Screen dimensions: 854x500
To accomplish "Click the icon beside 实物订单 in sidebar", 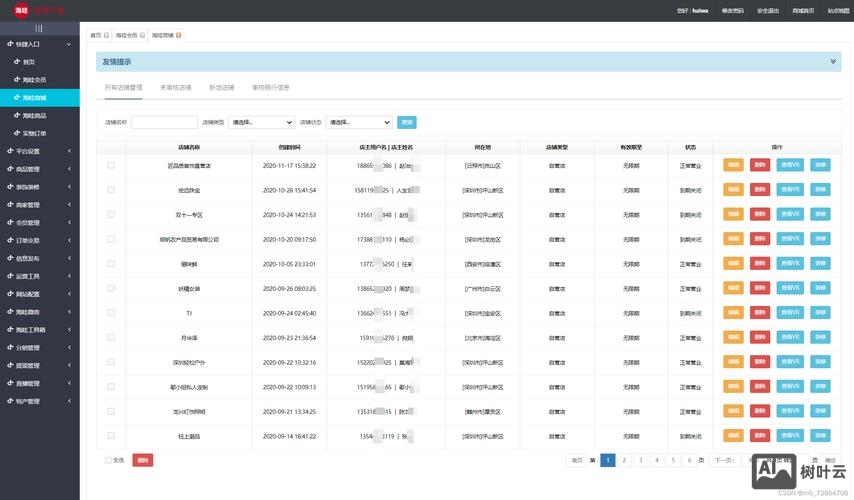I will pos(16,133).
